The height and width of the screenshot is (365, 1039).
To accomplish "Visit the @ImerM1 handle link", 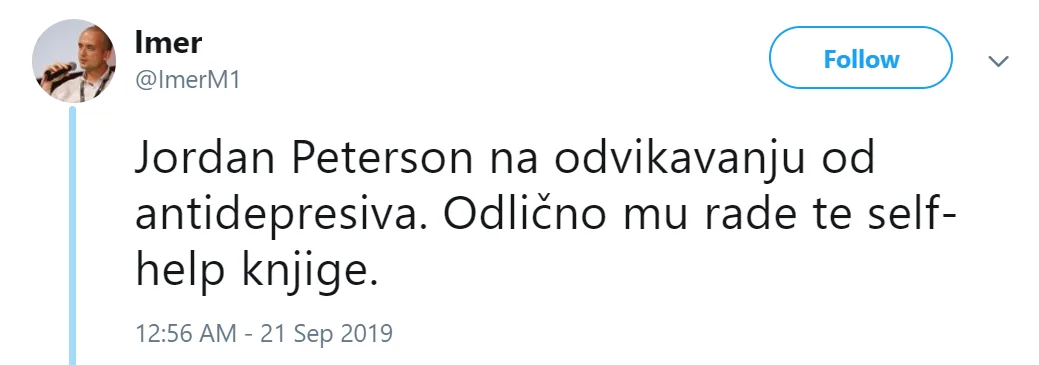I will [x=188, y=81].
